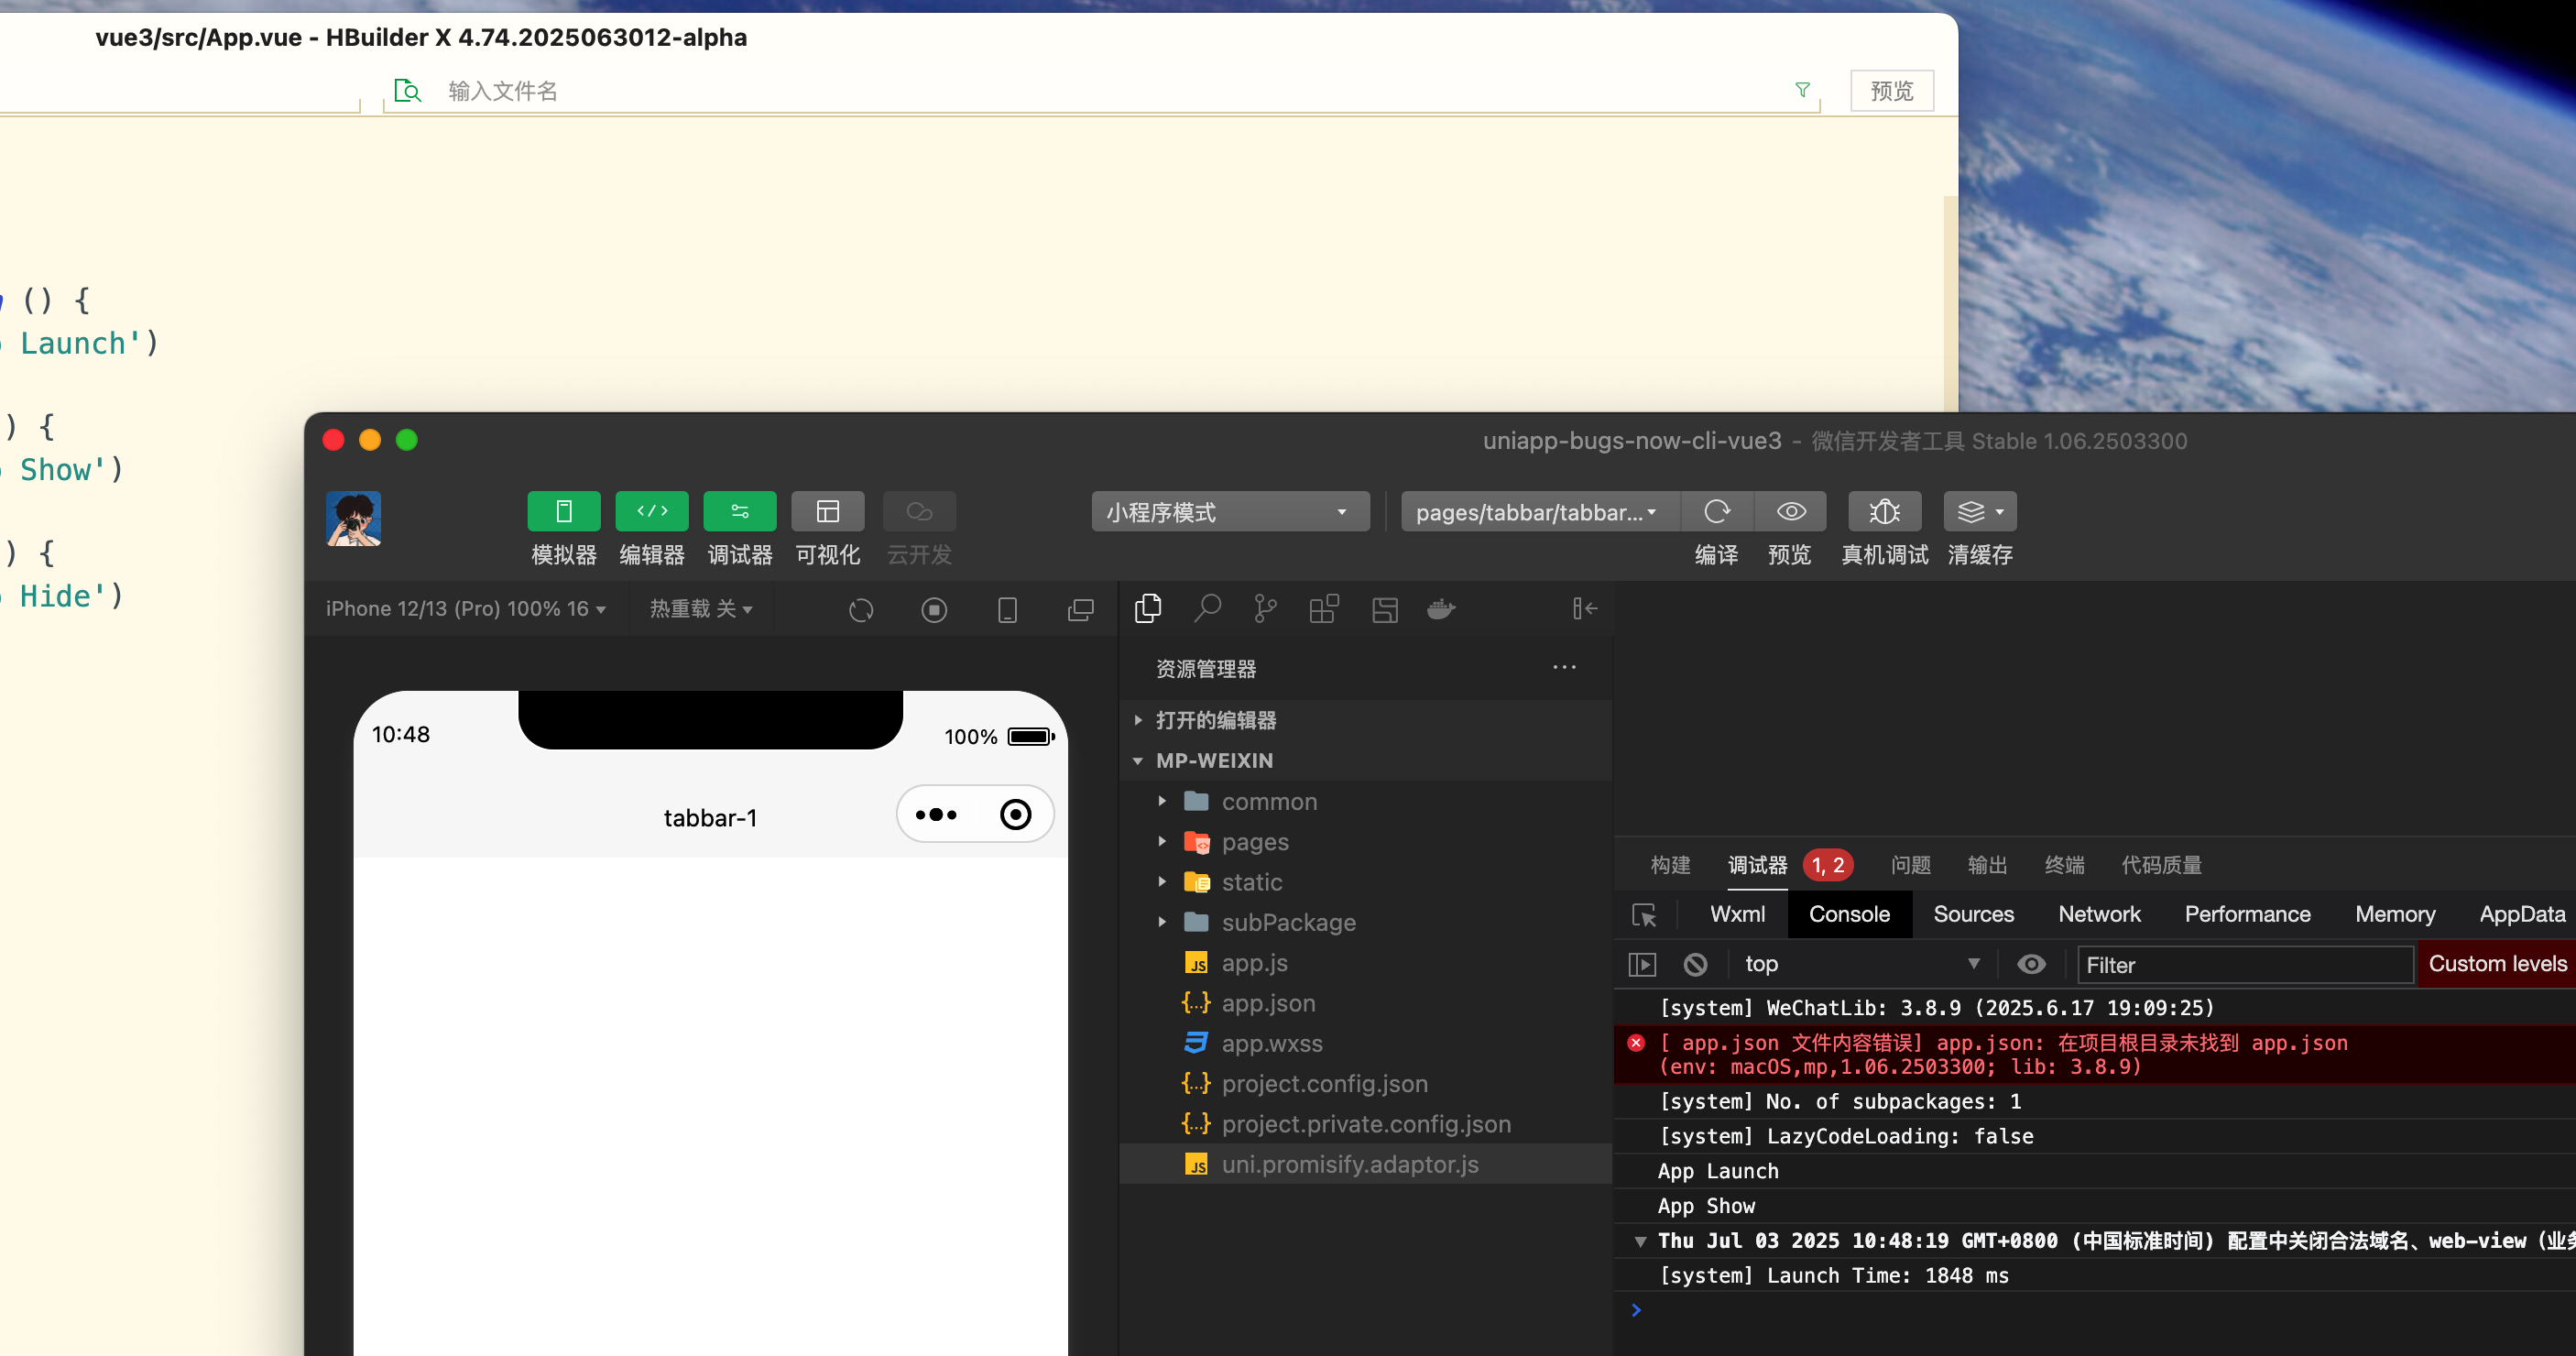Click the simulator stop icon
This screenshot has width=2576, height=1356.
[934, 609]
